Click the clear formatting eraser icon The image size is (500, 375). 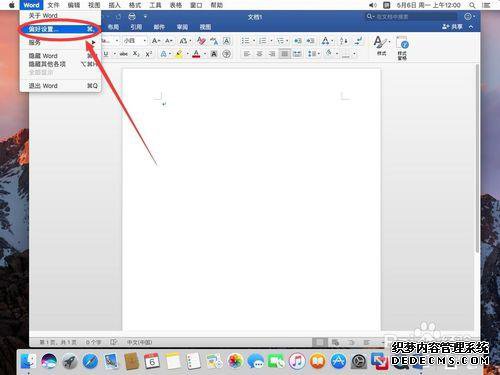[201, 41]
